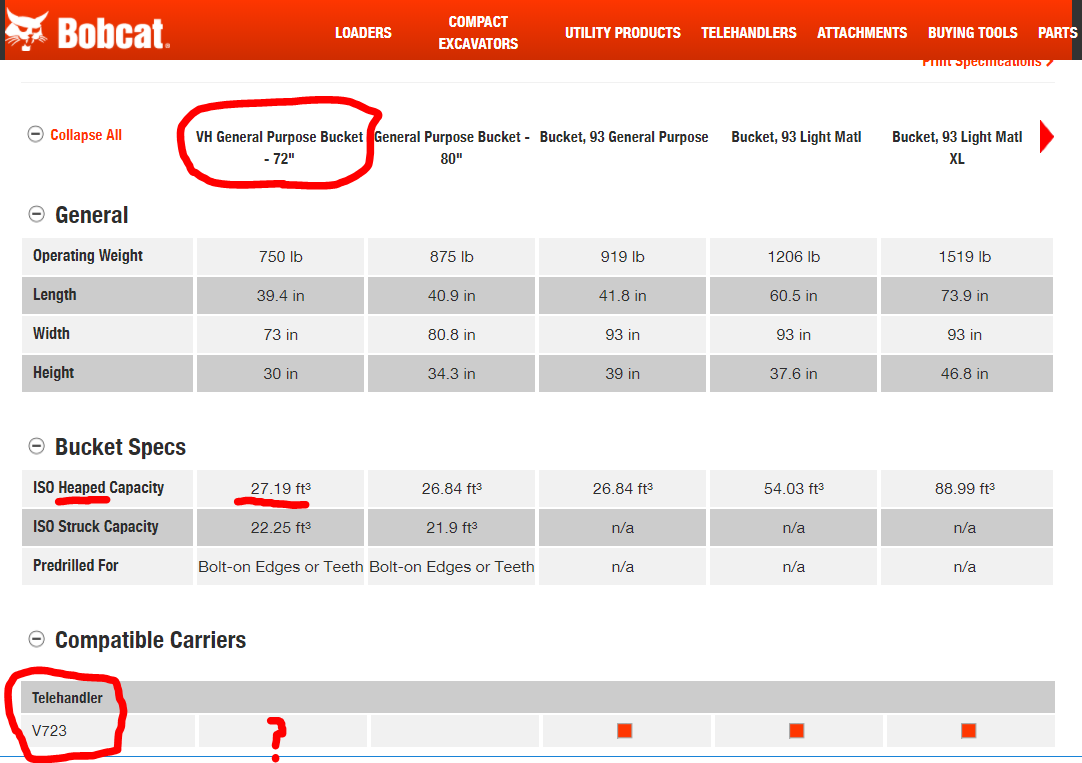Click the 39.4 in length cell
This screenshot has width=1082, height=763.
point(280,295)
